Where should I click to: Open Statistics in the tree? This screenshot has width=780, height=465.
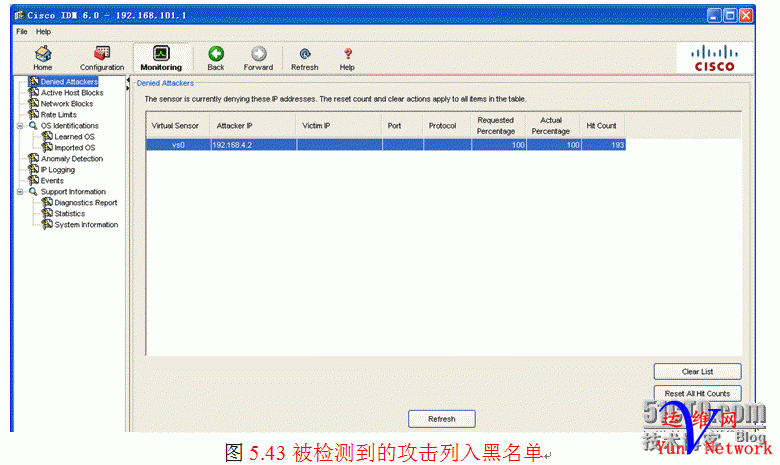pyautogui.click(x=70, y=213)
